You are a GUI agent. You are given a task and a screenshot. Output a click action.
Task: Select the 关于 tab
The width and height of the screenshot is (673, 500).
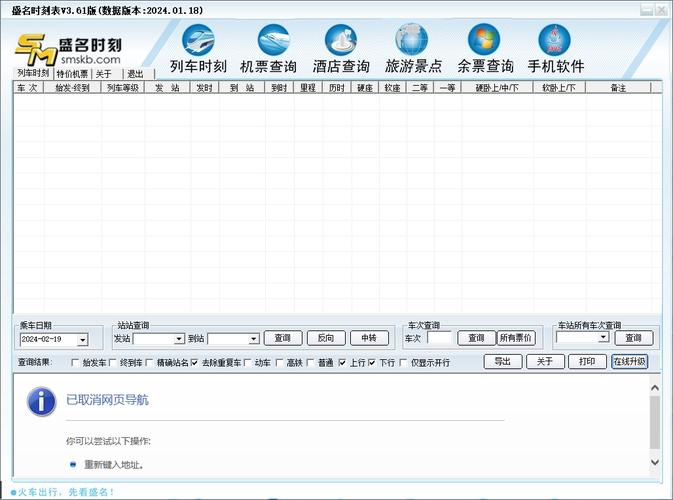coord(104,74)
